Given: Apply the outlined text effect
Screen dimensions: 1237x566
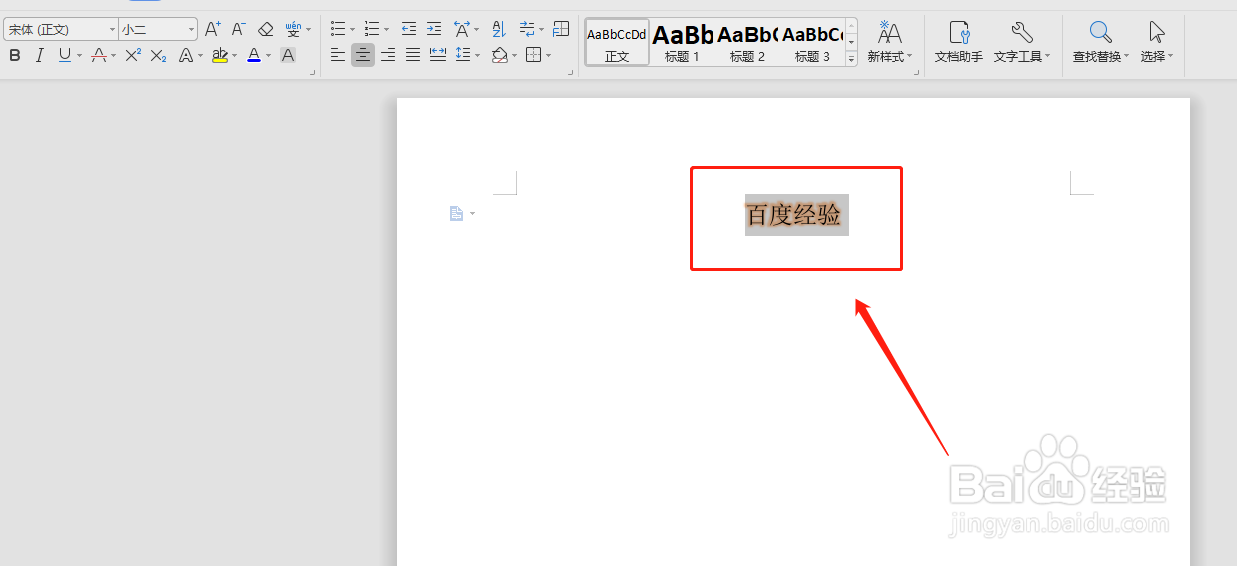Looking at the screenshot, I should click(186, 55).
